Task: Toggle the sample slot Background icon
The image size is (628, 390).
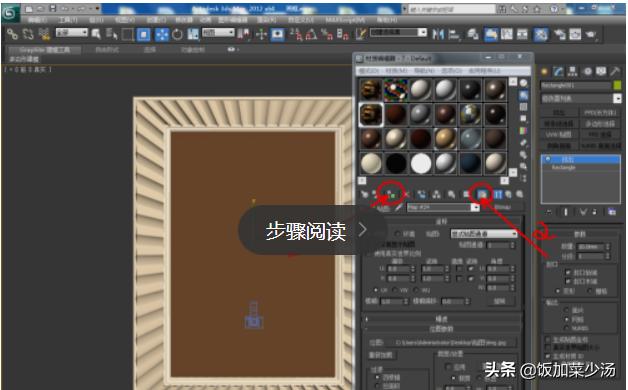Action: point(524,107)
